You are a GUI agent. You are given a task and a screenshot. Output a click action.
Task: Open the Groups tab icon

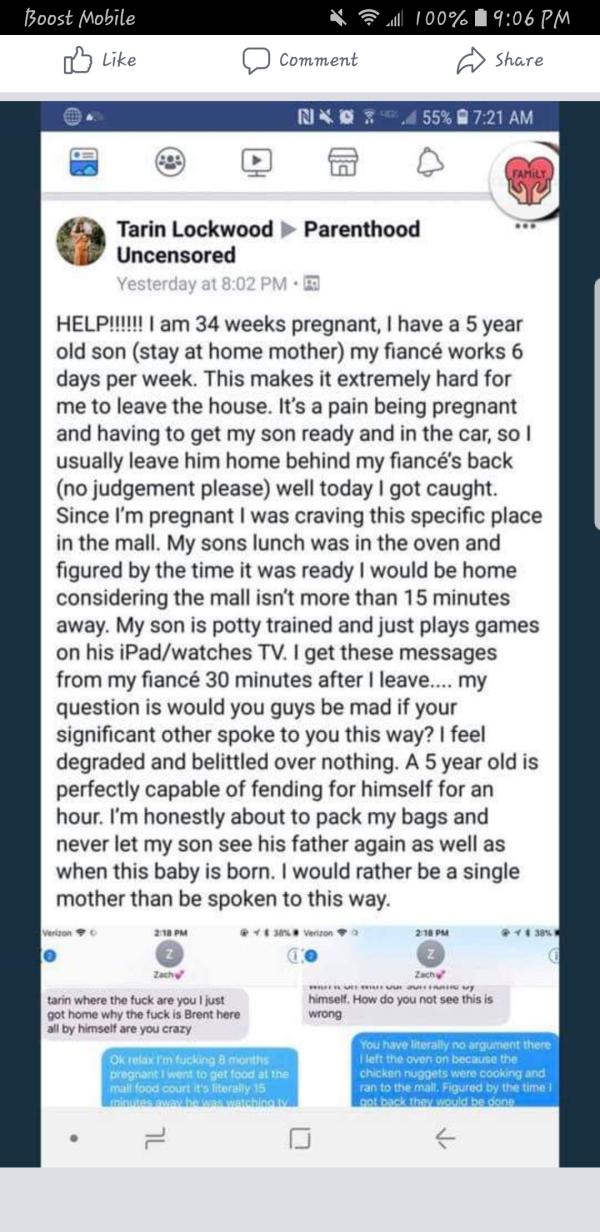pyautogui.click(x=171, y=161)
